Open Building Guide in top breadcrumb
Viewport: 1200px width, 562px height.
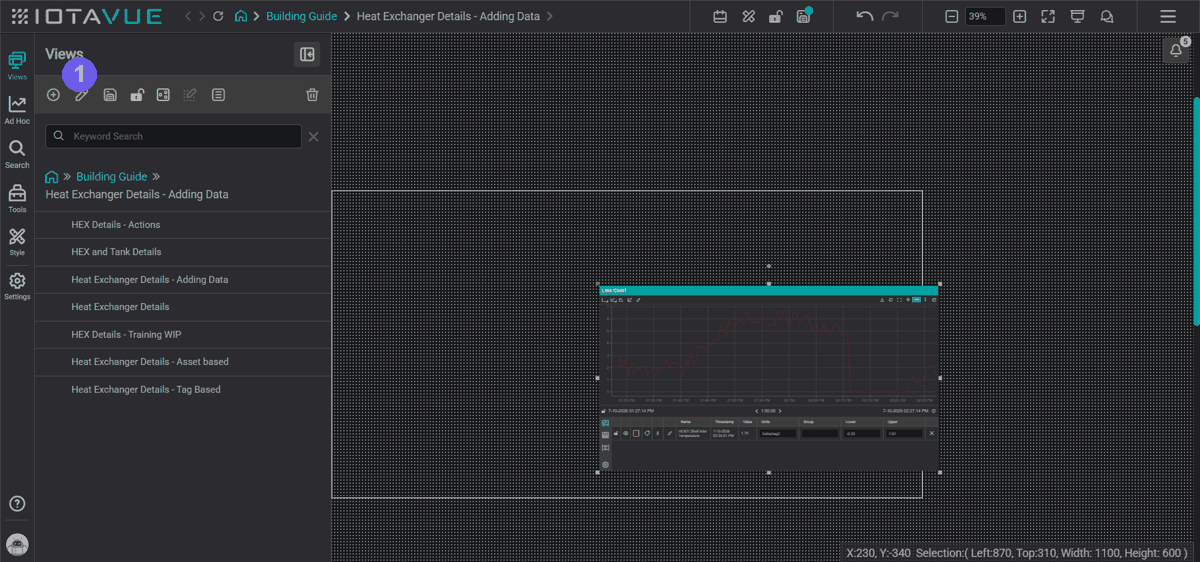coord(301,17)
